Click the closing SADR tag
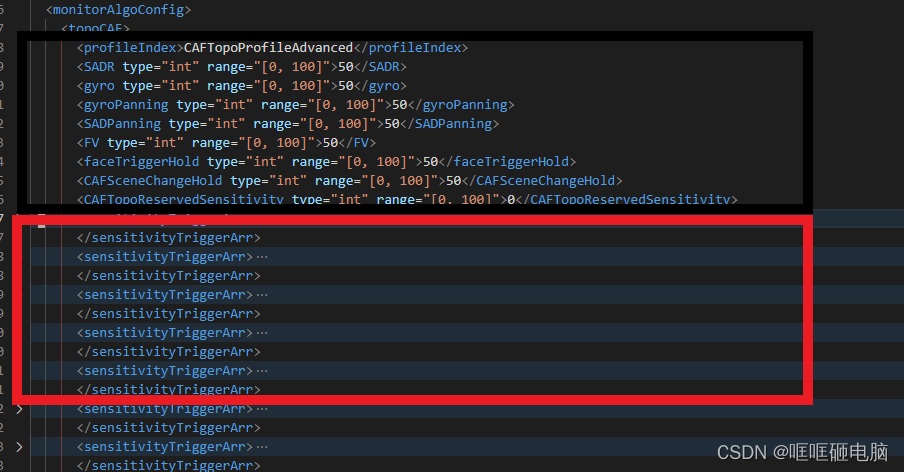Viewport: 904px width, 472px height. click(x=380, y=66)
